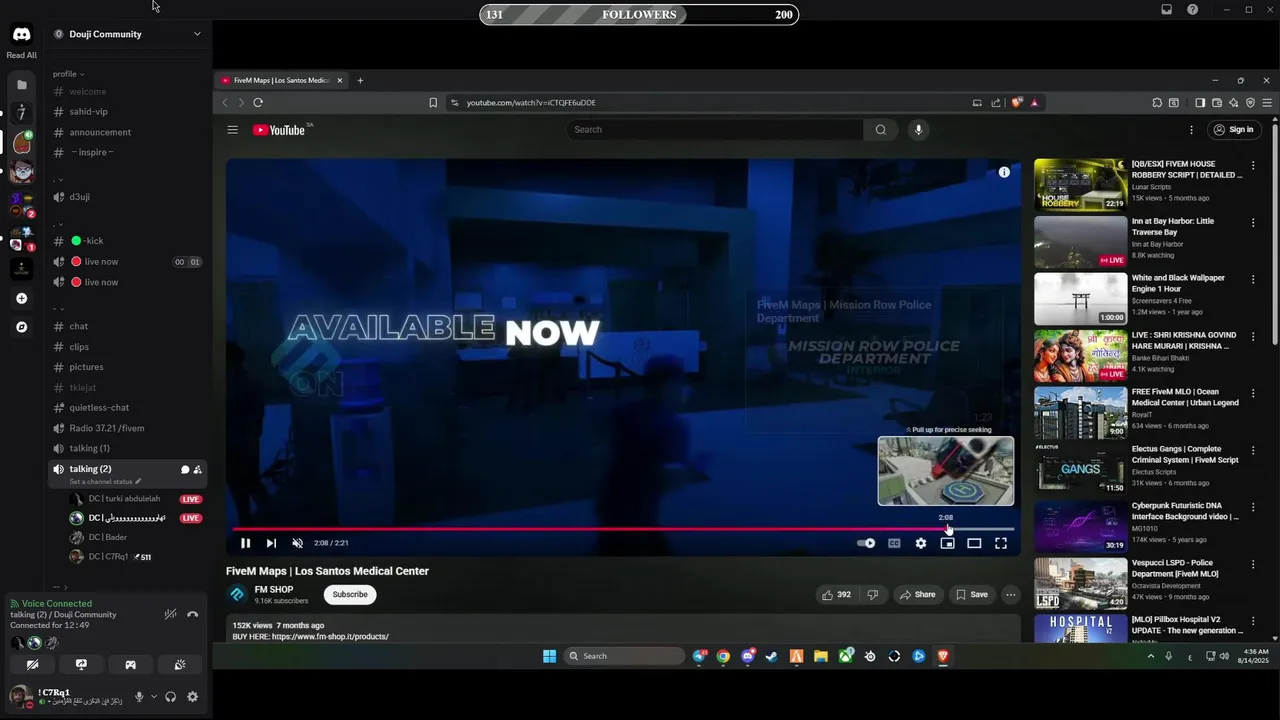
Task: Open the sahid-vip channel
Action: [x=88, y=112]
